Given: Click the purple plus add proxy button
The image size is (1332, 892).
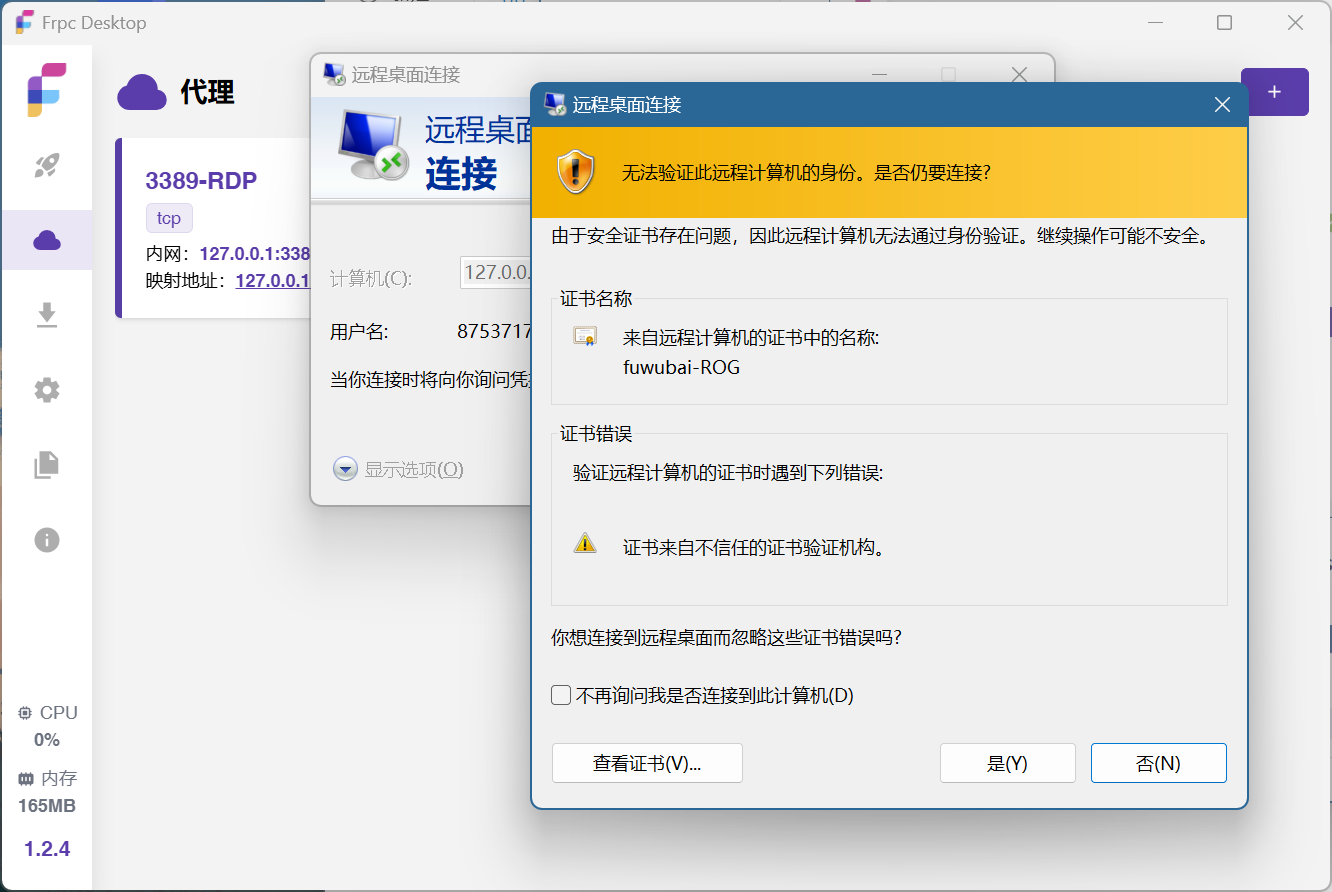Looking at the screenshot, I should point(1274,92).
